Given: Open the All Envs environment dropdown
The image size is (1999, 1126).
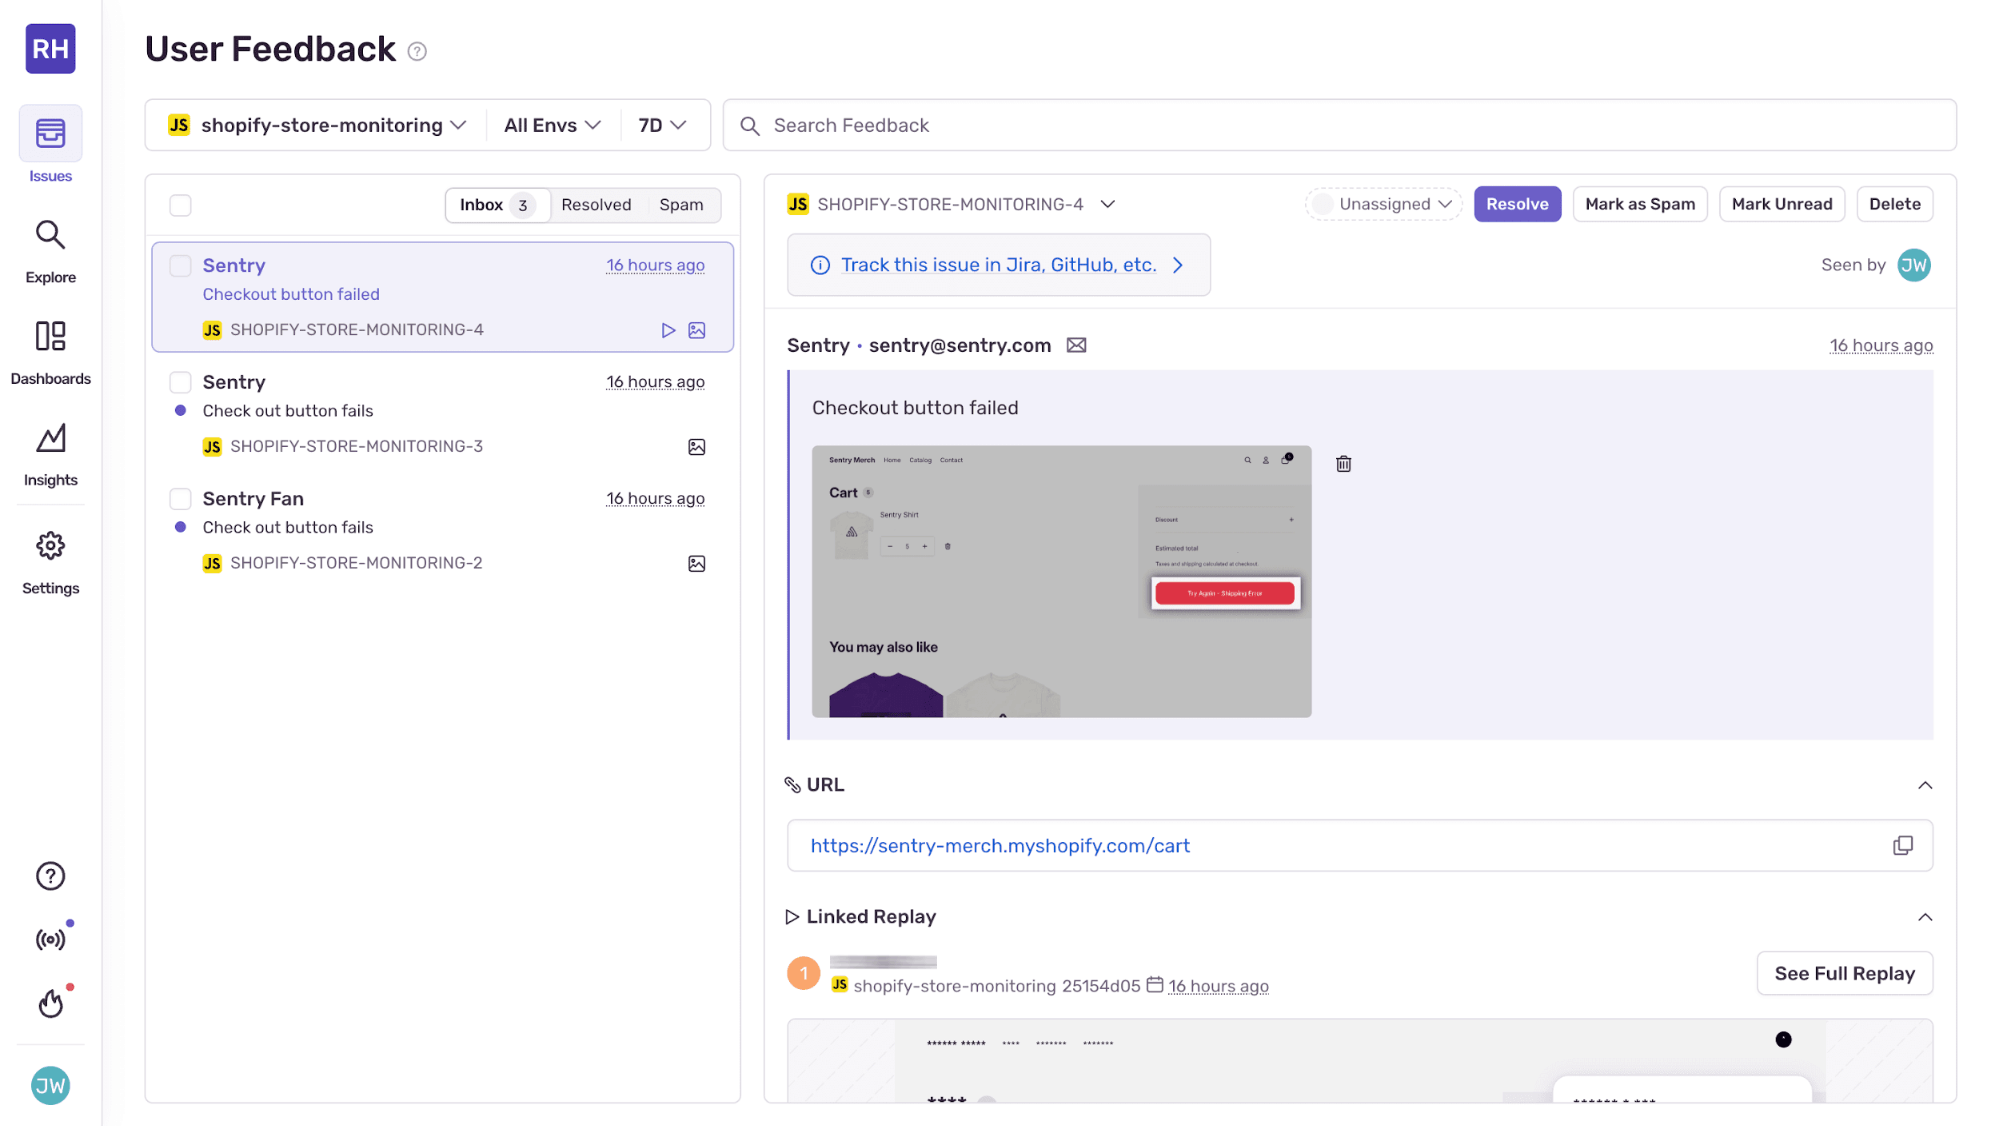Looking at the screenshot, I should [551, 124].
